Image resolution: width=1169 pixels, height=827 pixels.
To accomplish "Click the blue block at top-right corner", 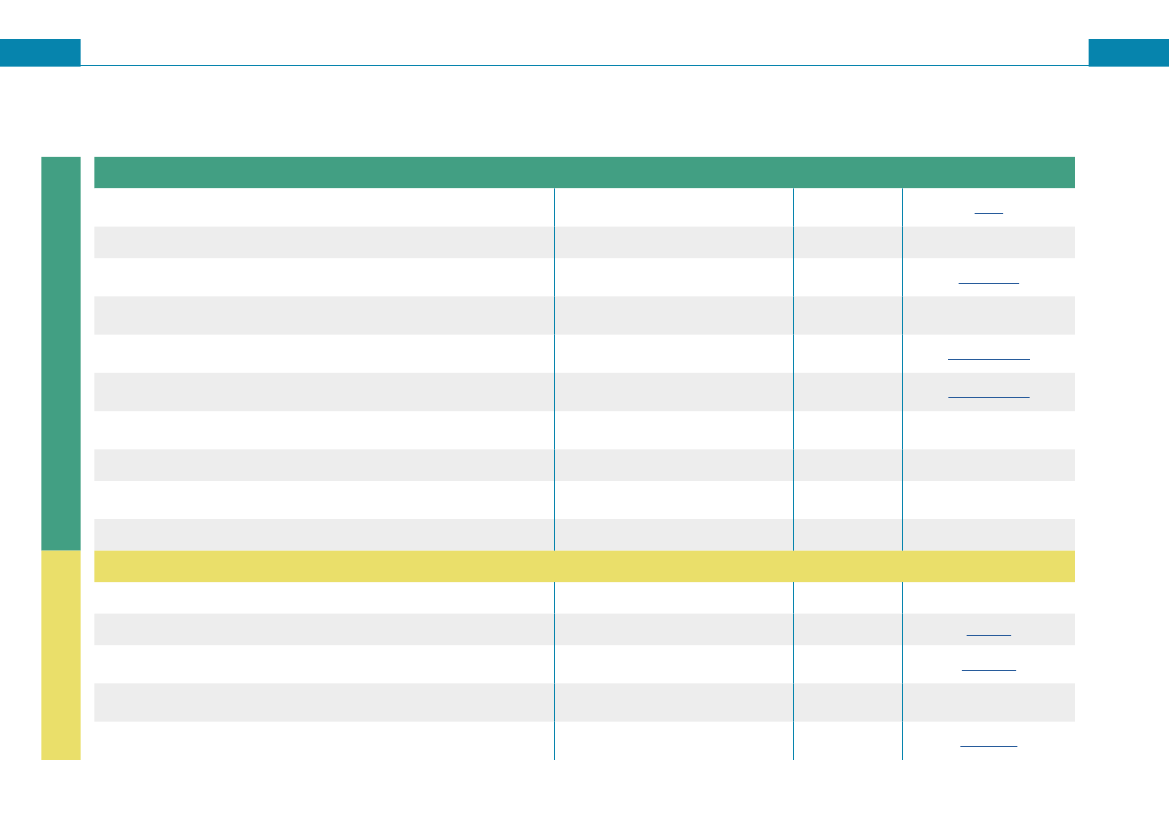I will pyautogui.click(x=1128, y=52).
